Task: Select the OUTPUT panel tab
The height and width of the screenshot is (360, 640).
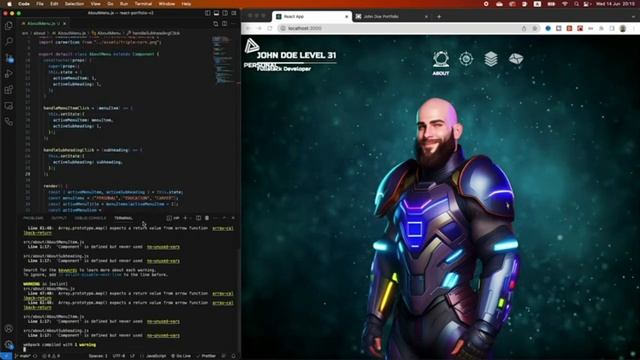Action: [59, 218]
